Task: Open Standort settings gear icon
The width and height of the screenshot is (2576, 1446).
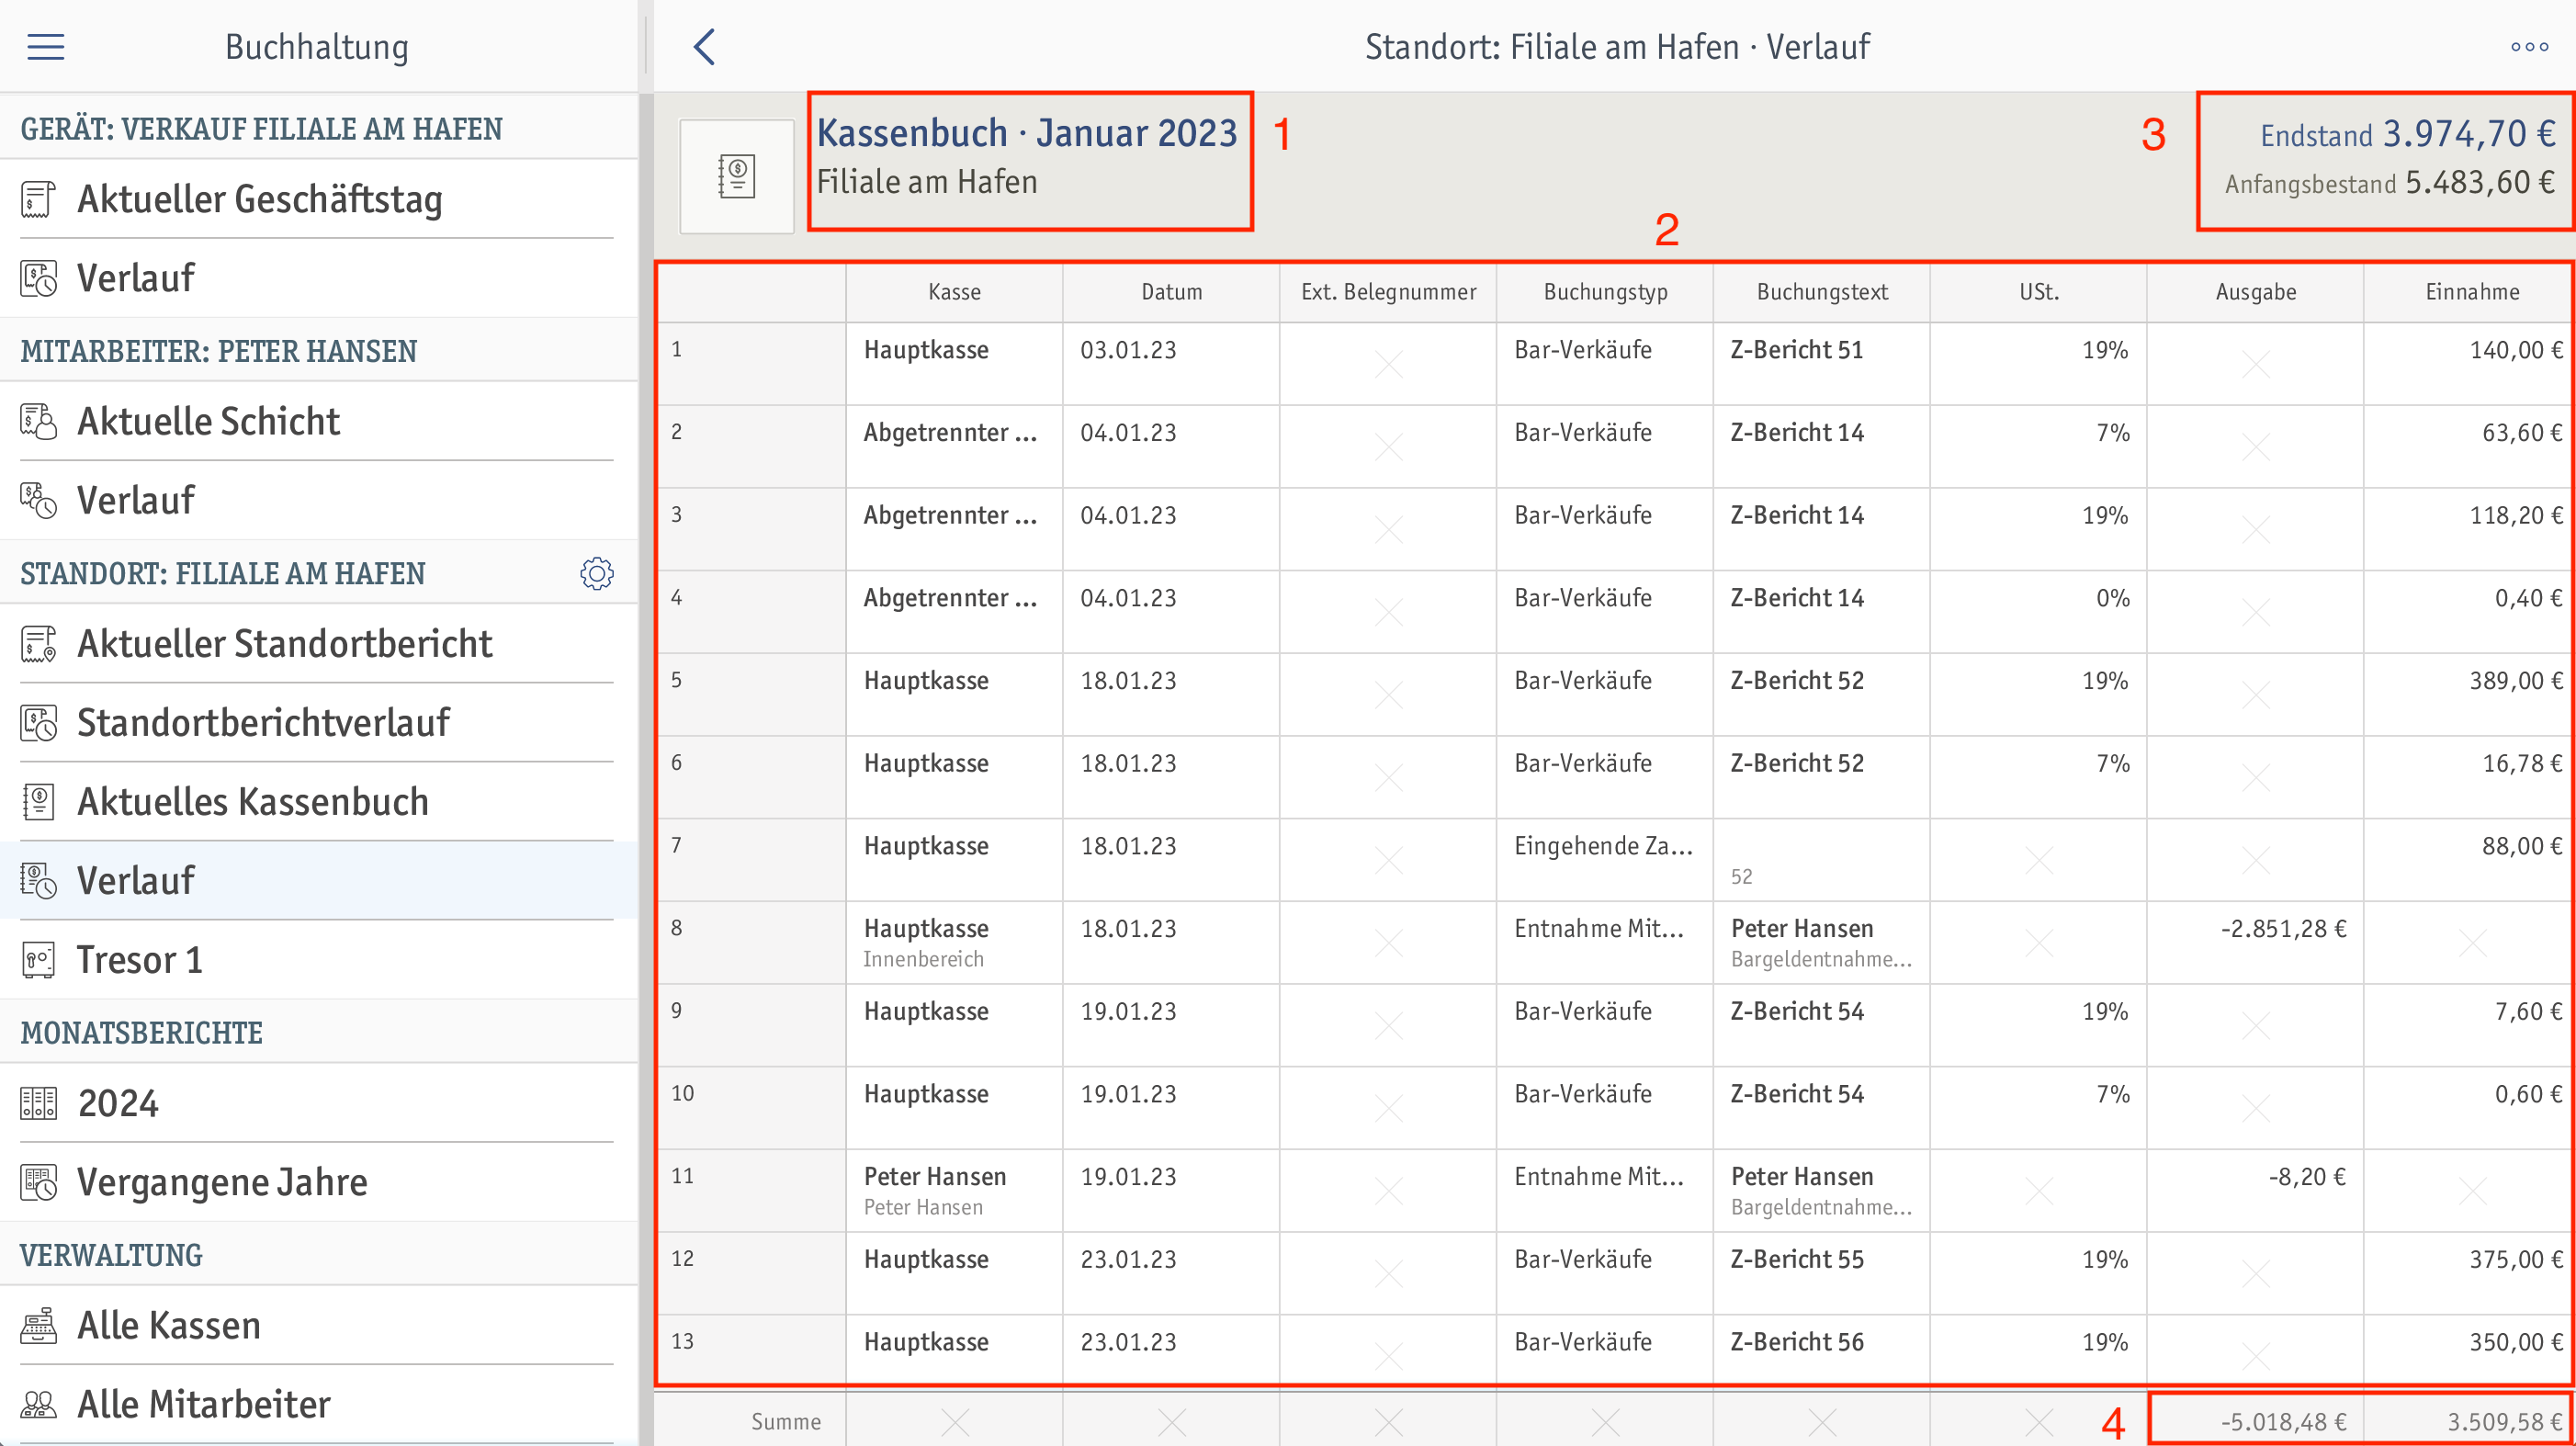Action: click(597, 573)
